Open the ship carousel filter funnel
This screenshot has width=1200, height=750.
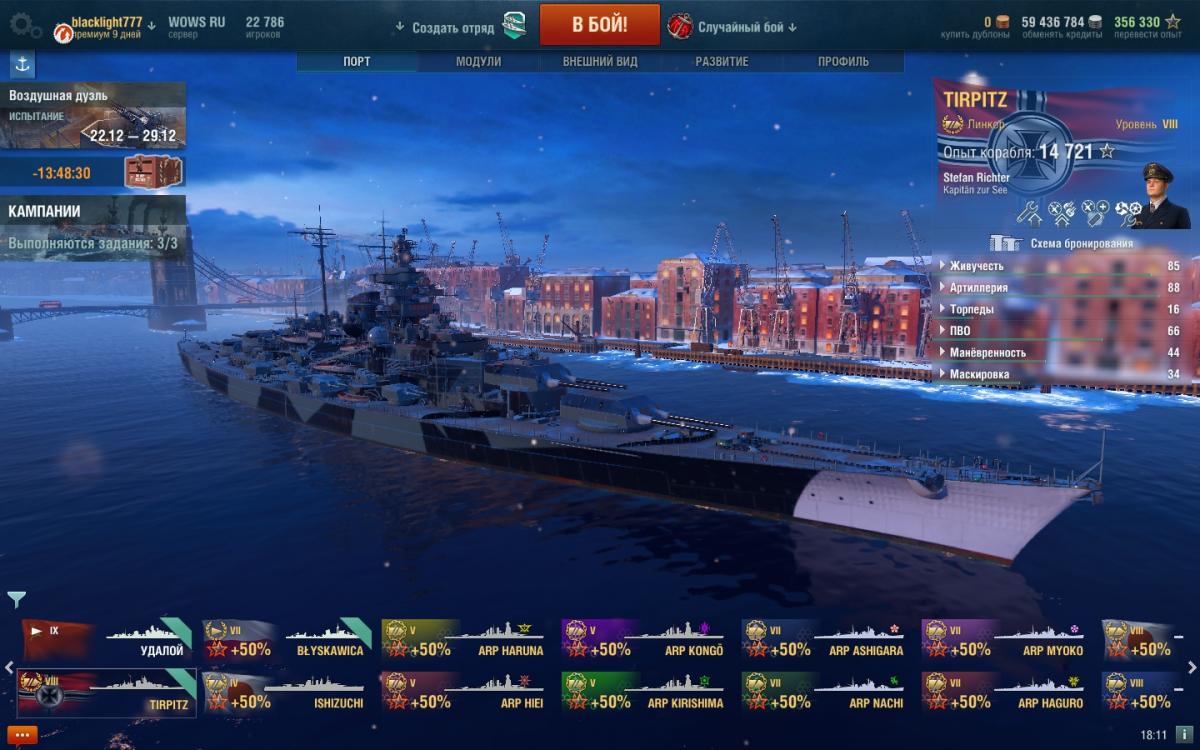pos(17,599)
